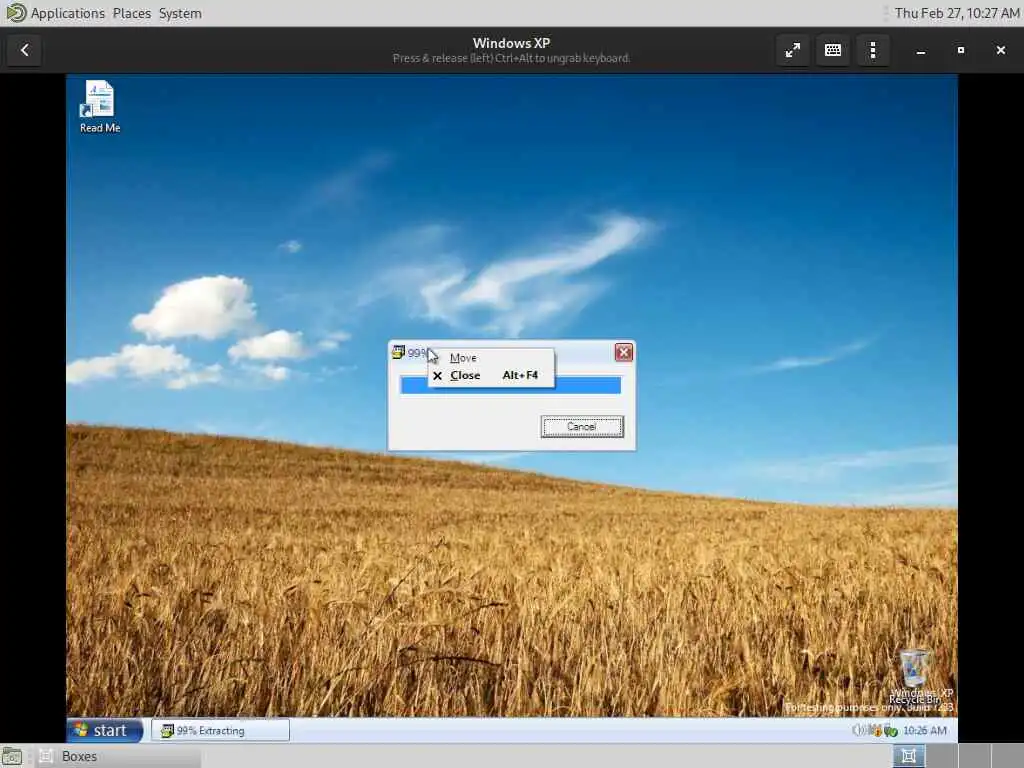Click the Thu Feb 27 date and time
The image size is (1024, 768).
click(957, 13)
